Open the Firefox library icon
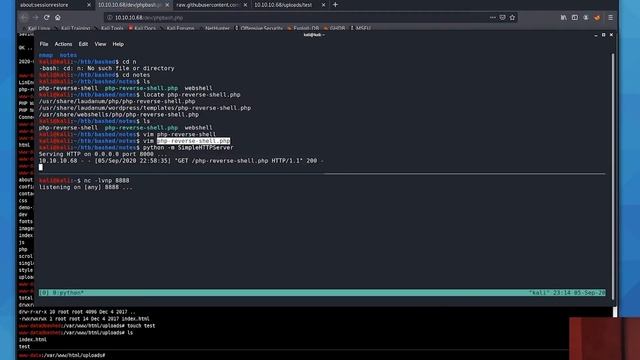The height and width of the screenshot is (360, 640). click(564, 18)
